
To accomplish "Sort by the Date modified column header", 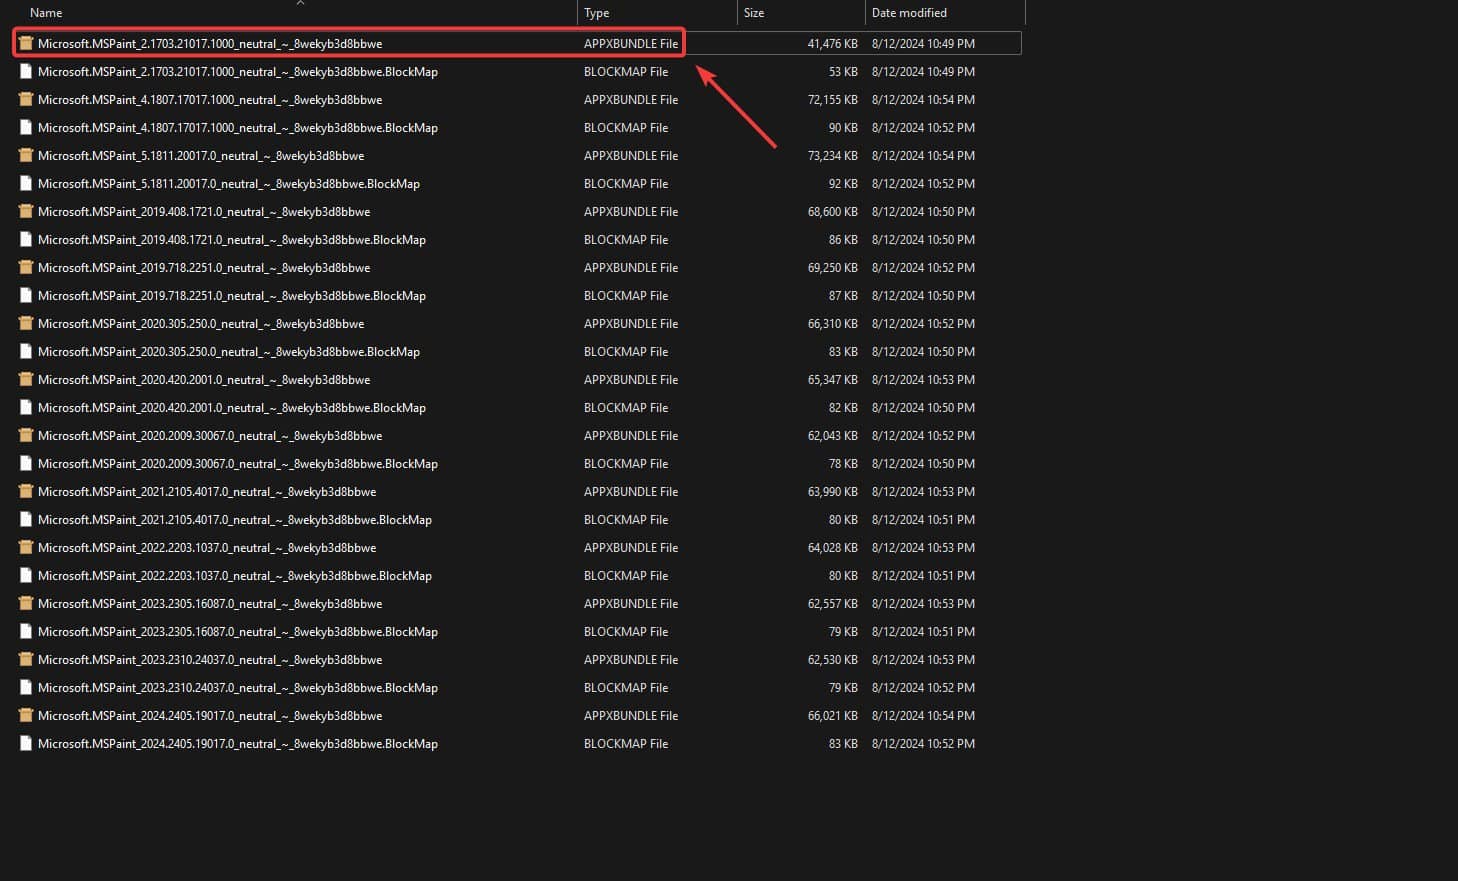I will (x=909, y=13).
